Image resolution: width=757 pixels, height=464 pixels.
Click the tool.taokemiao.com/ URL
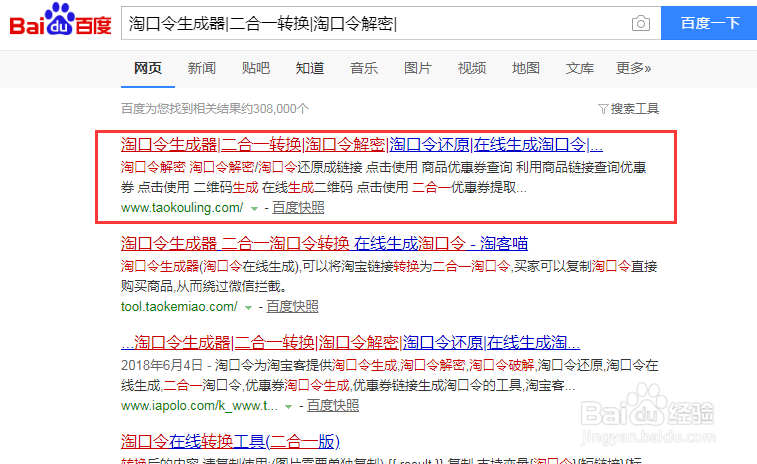[179, 307]
